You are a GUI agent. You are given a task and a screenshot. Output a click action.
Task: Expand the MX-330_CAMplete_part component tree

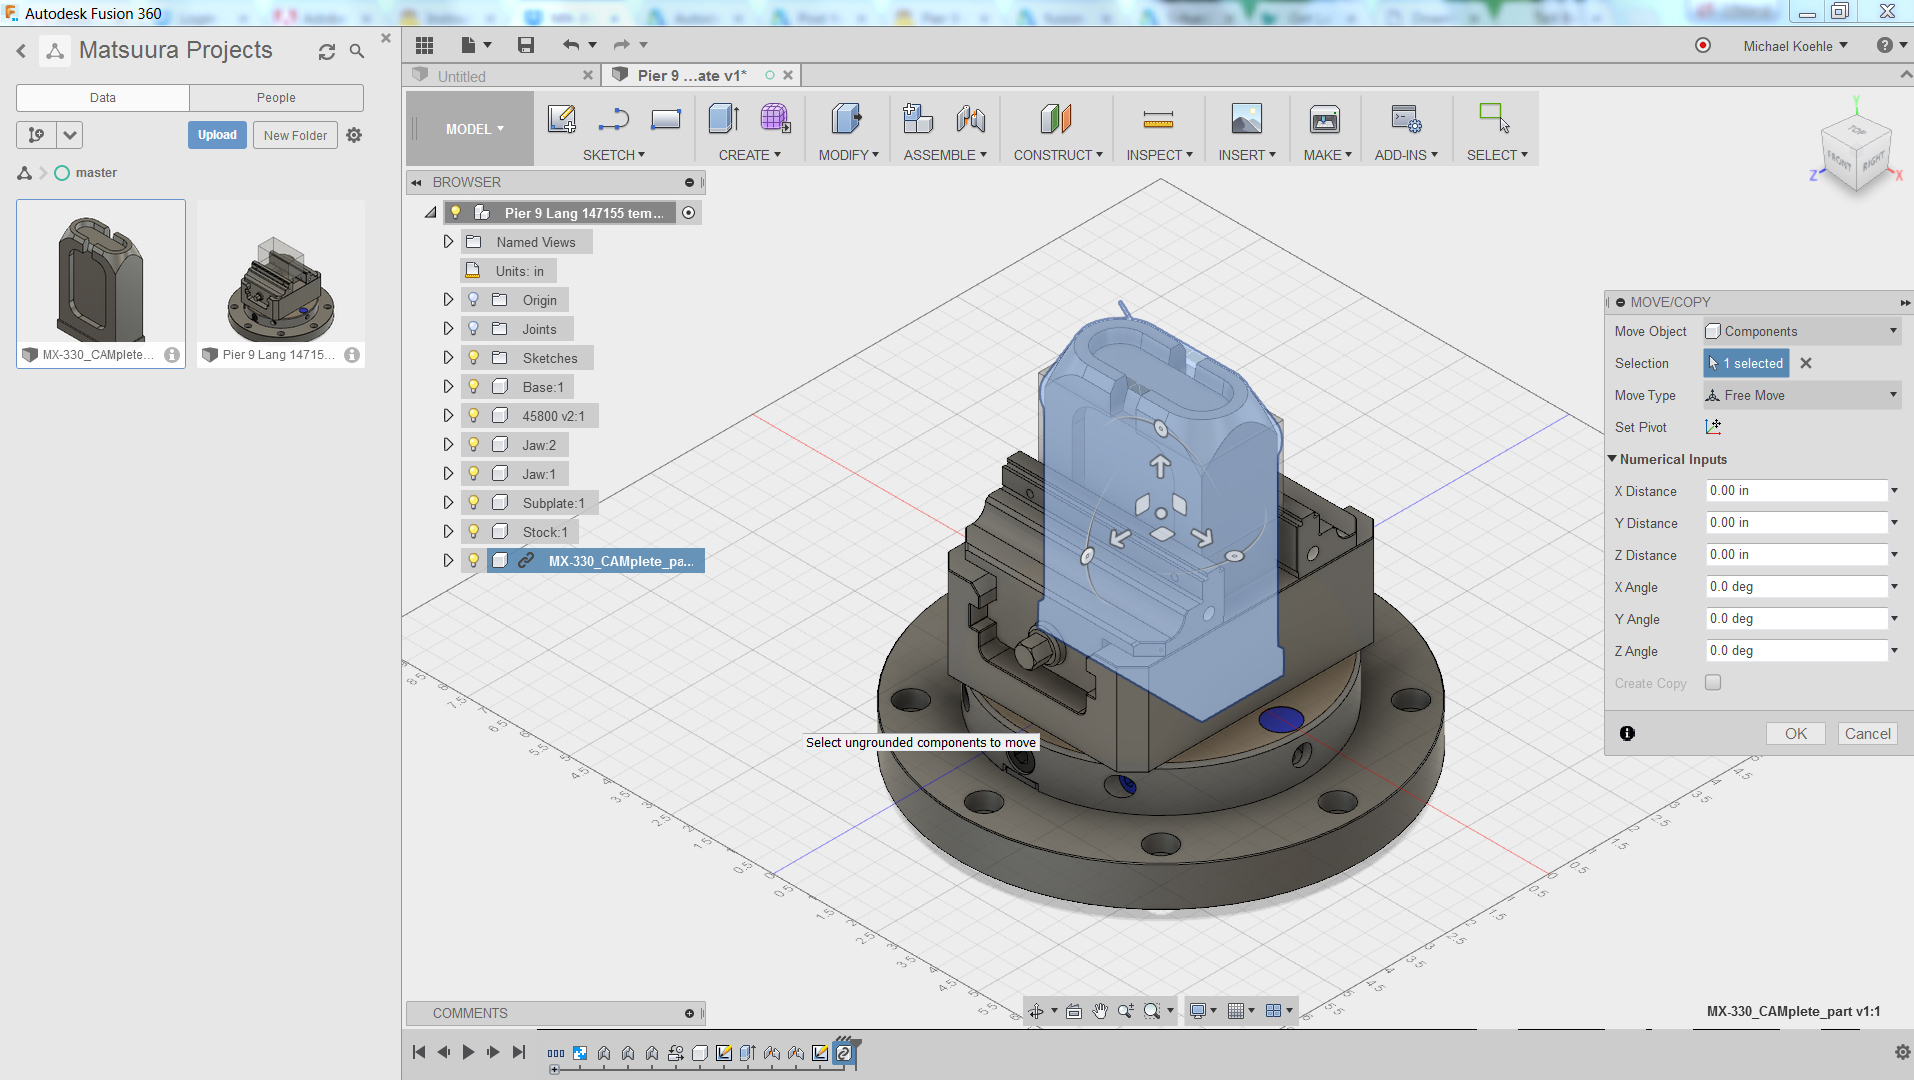[448, 561]
